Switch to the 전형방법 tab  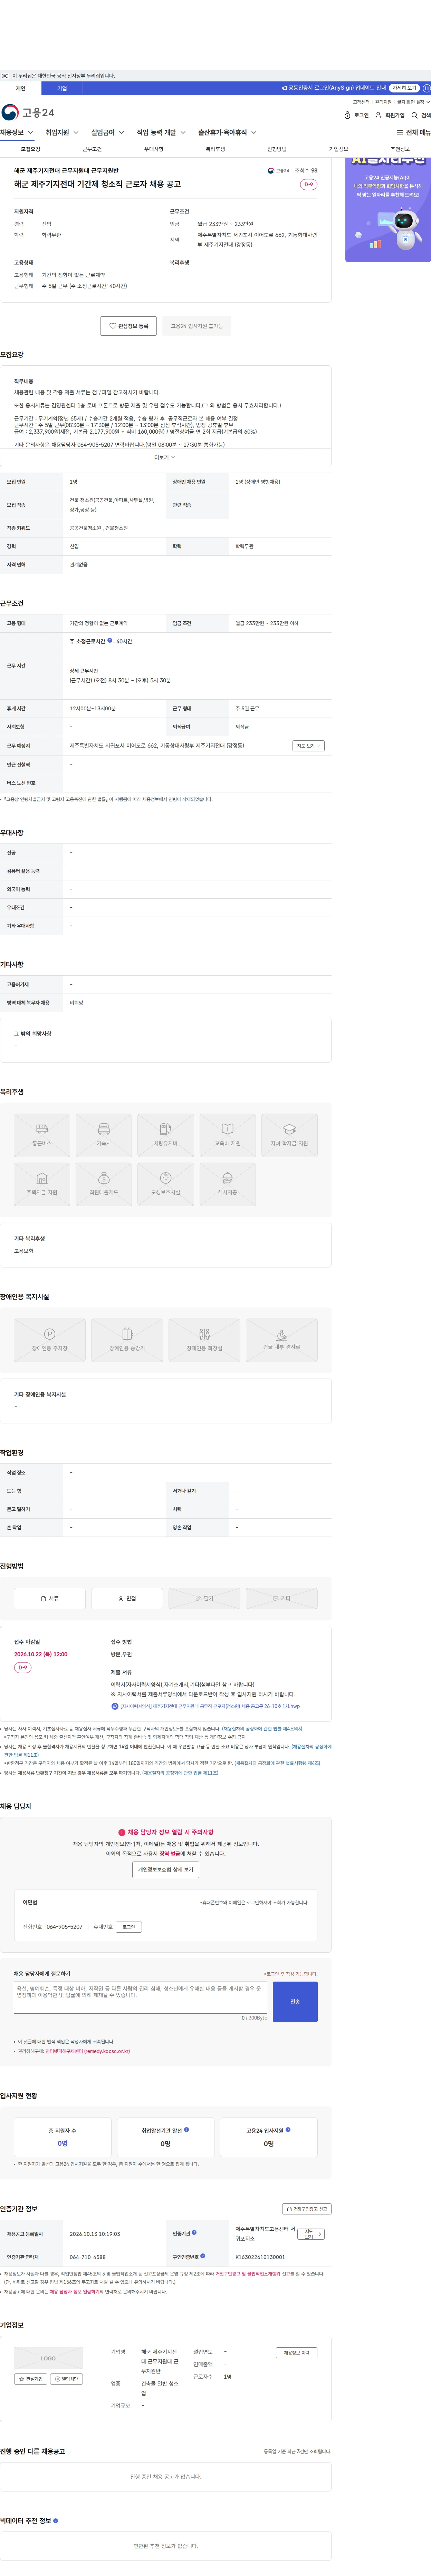[x=277, y=149]
